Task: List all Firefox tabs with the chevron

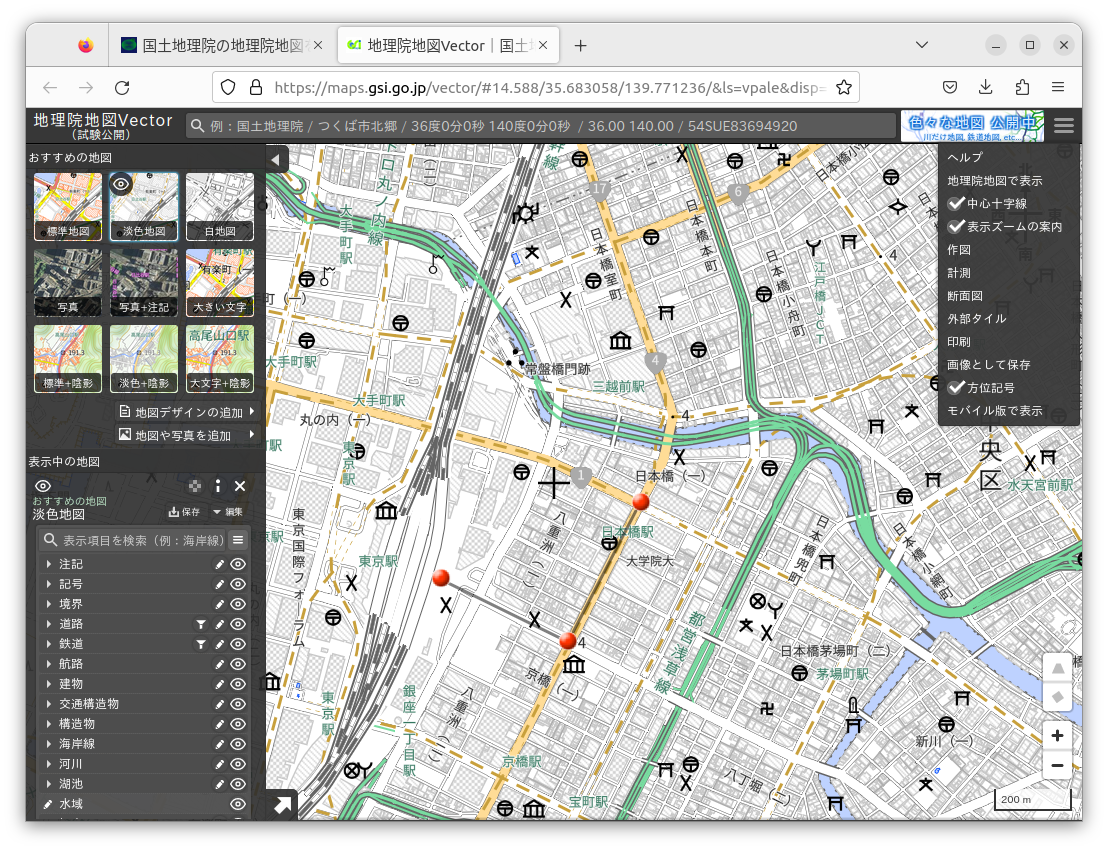Action: [921, 45]
